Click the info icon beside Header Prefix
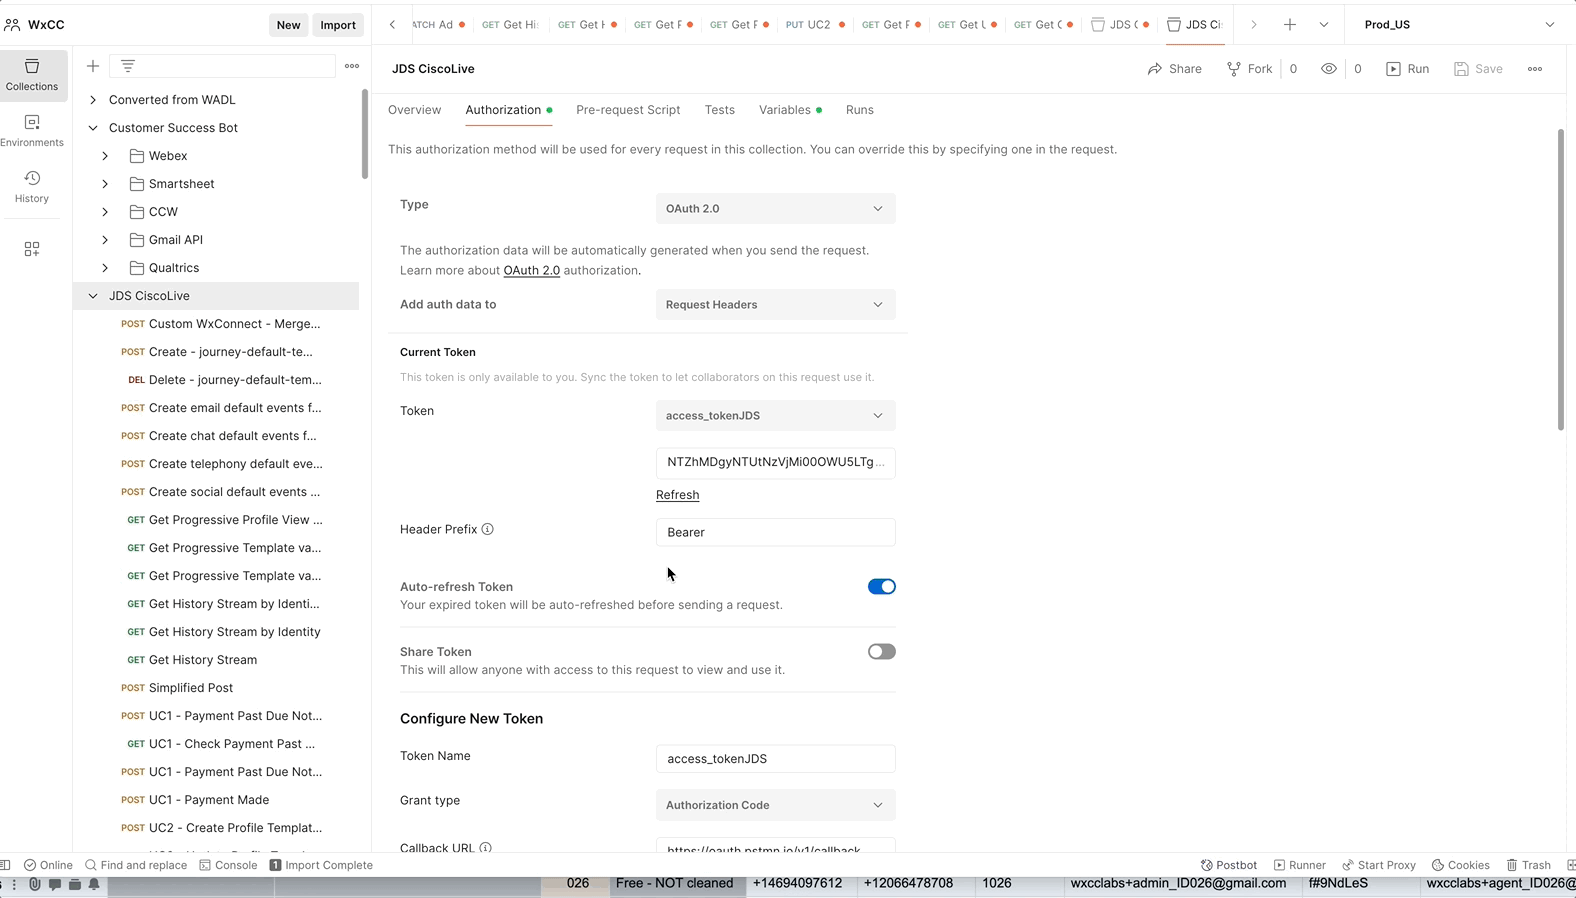This screenshot has height=898, width=1576. tap(488, 529)
